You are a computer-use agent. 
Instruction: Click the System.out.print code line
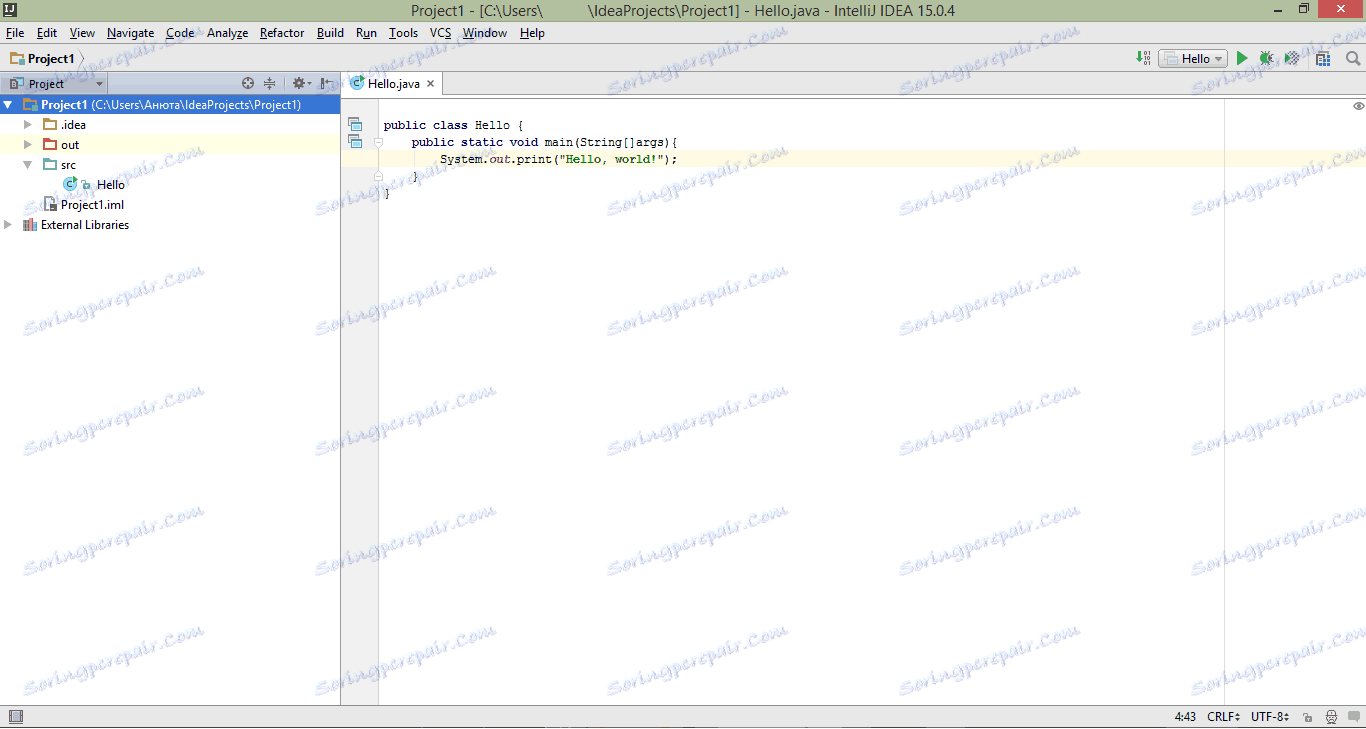[x=559, y=159]
